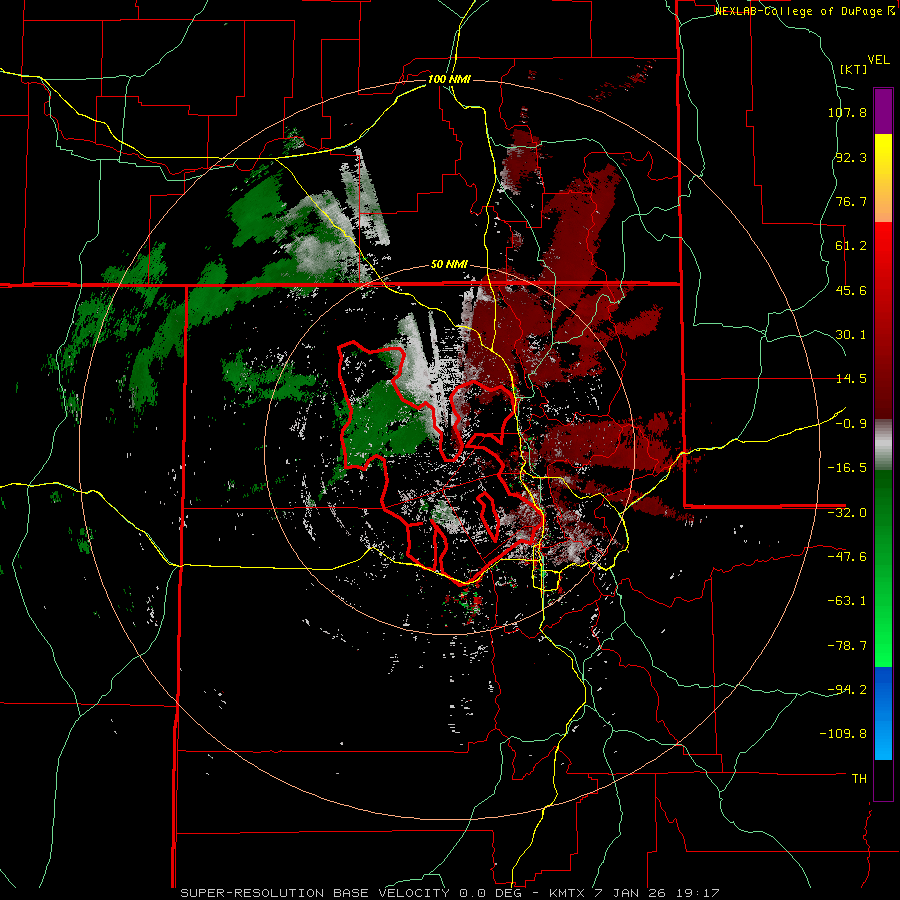Pick the yellow-orange segment of the color bar

coord(883,178)
